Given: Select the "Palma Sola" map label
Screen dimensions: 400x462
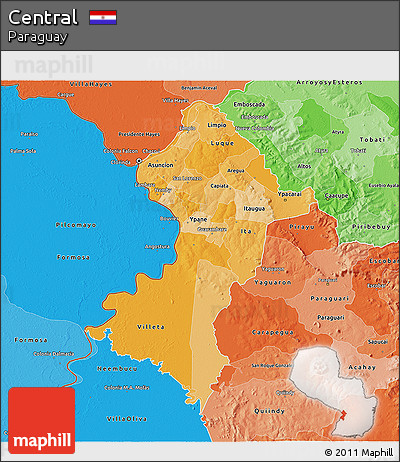Looking at the screenshot, I should (x=23, y=151).
